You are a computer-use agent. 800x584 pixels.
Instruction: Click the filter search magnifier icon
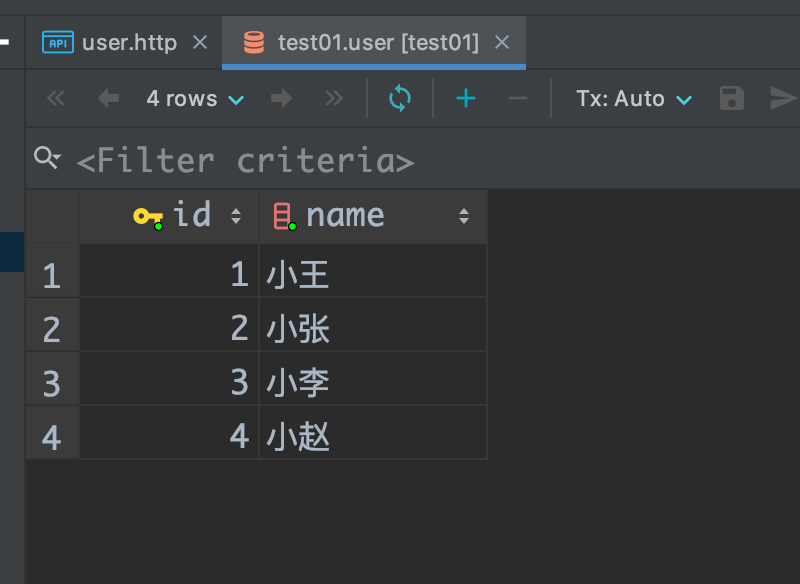click(46, 157)
